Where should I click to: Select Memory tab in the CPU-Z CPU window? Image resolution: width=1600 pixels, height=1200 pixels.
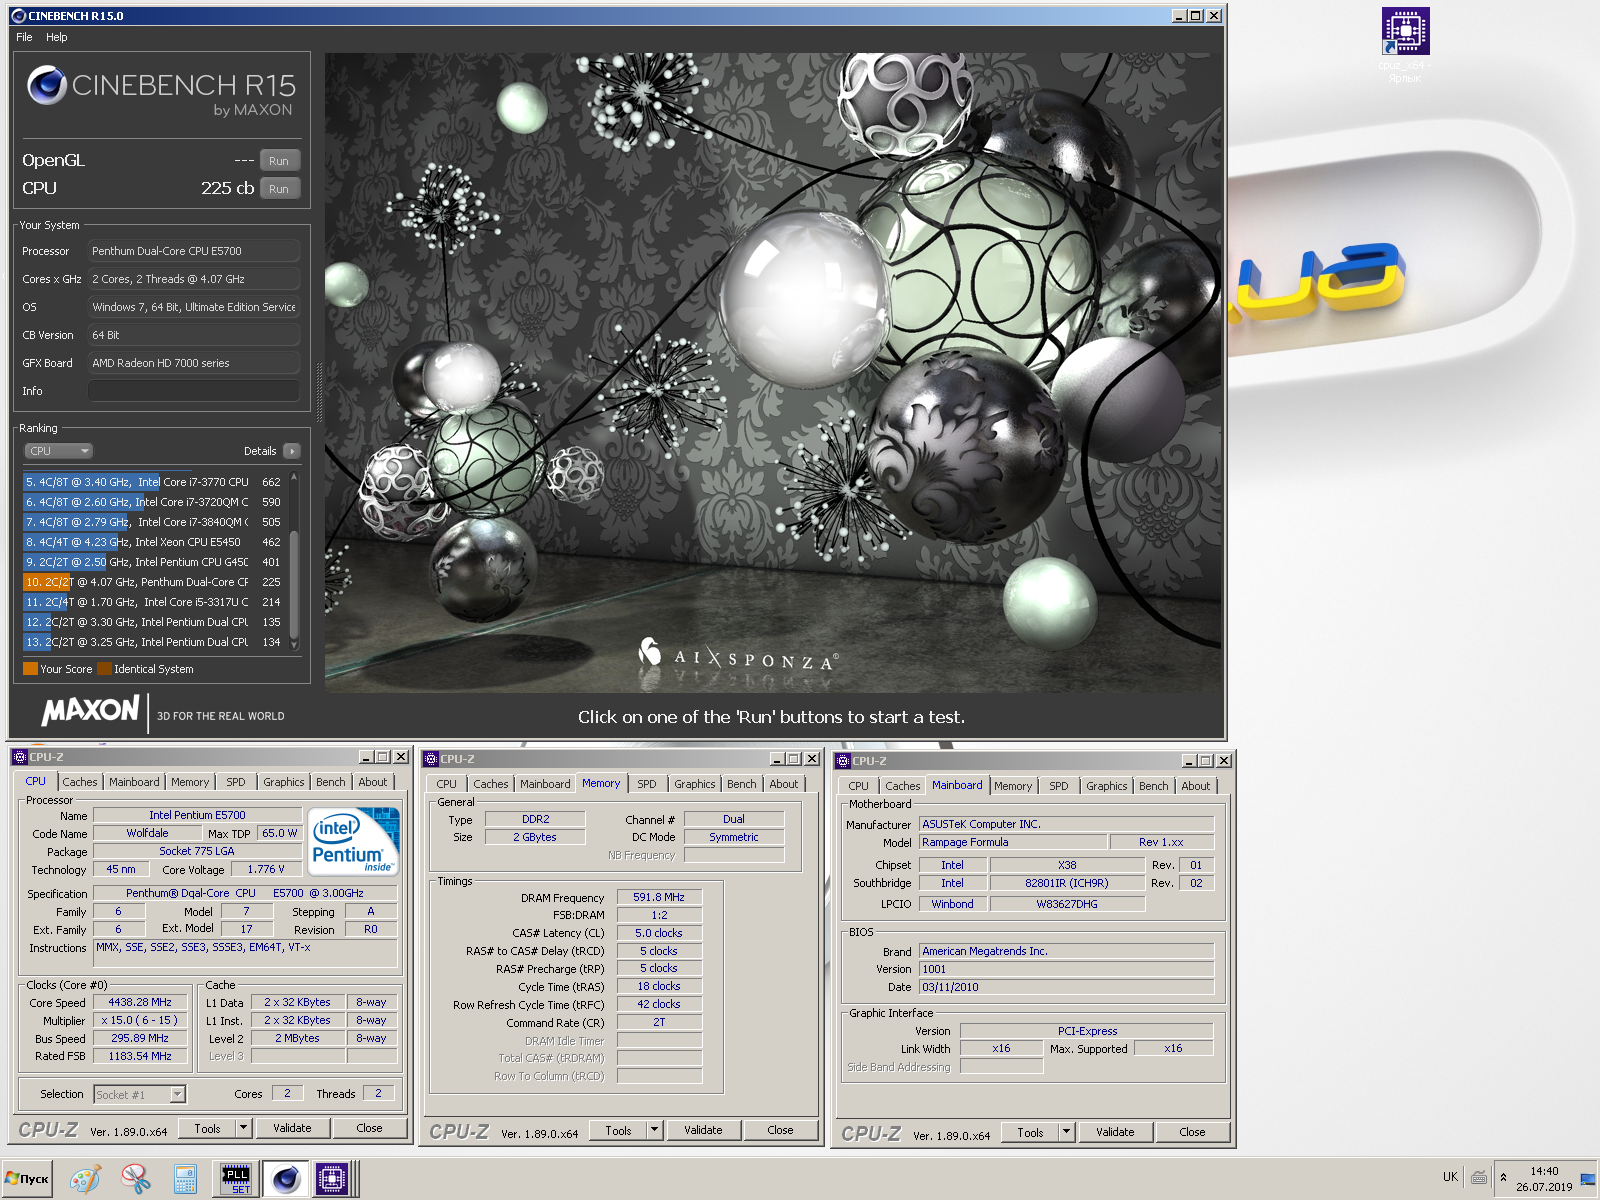190,782
